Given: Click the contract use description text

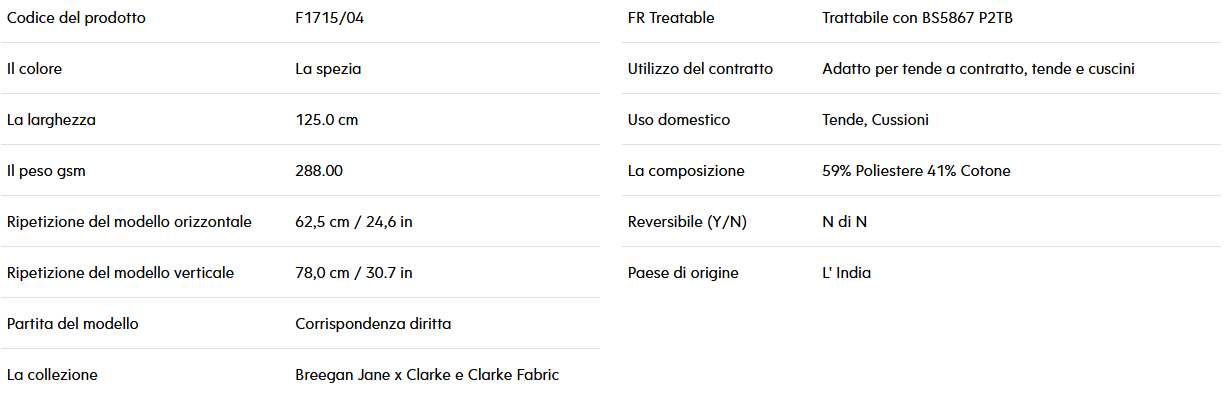Looking at the screenshot, I should coord(978,69).
